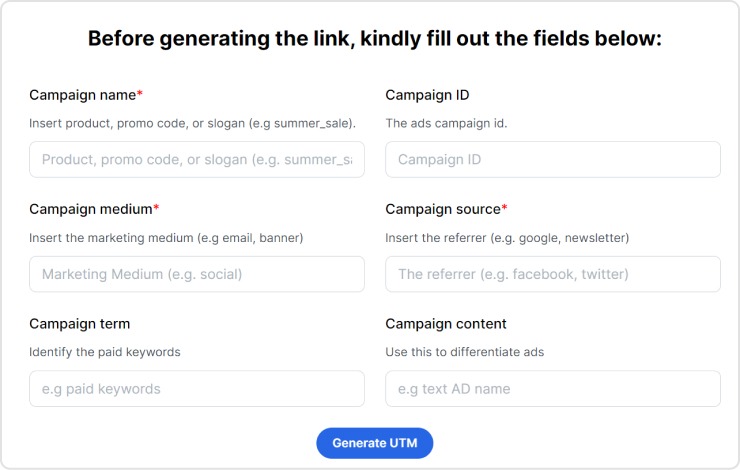Click the paid keywords input field
The height and width of the screenshot is (470, 740).
(x=197, y=389)
